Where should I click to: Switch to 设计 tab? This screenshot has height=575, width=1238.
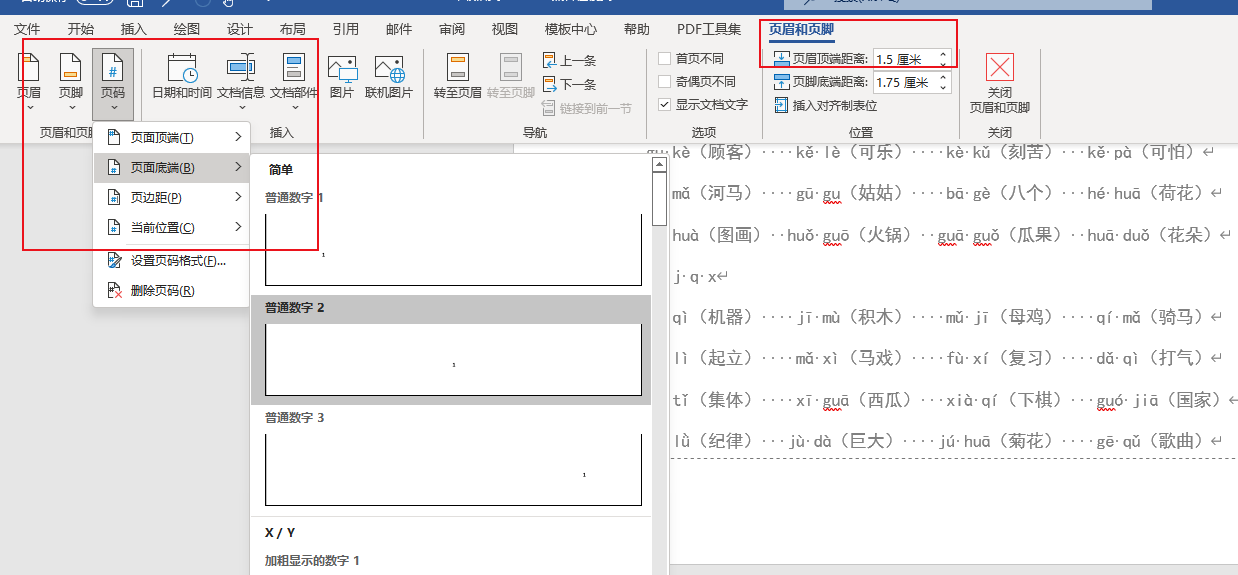click(240, 29)
